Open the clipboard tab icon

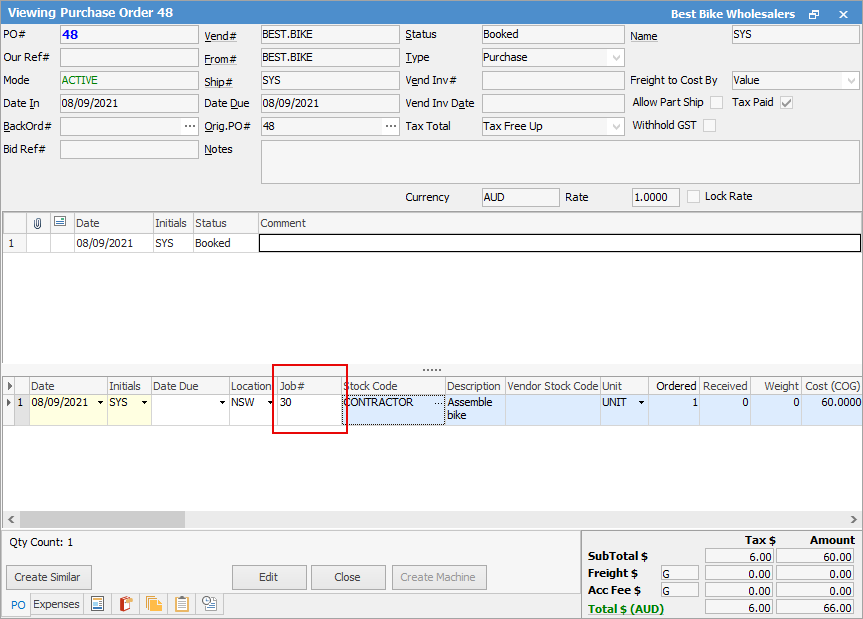(x=182, y=604)
